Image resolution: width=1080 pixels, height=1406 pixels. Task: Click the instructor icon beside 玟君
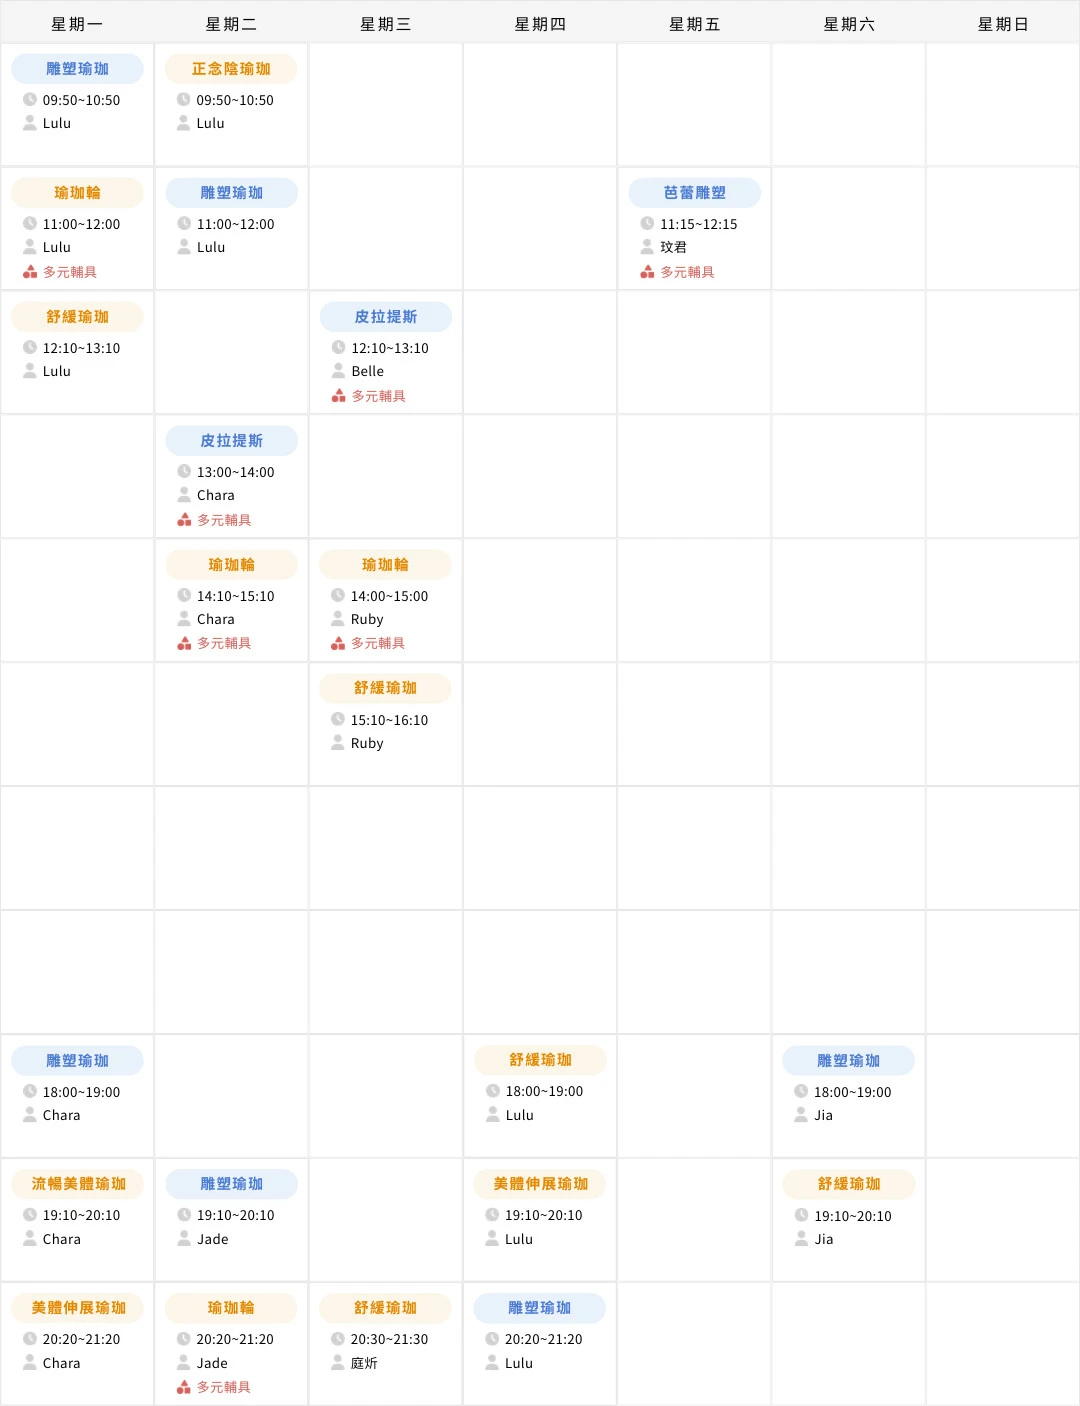tap(646, 247)
